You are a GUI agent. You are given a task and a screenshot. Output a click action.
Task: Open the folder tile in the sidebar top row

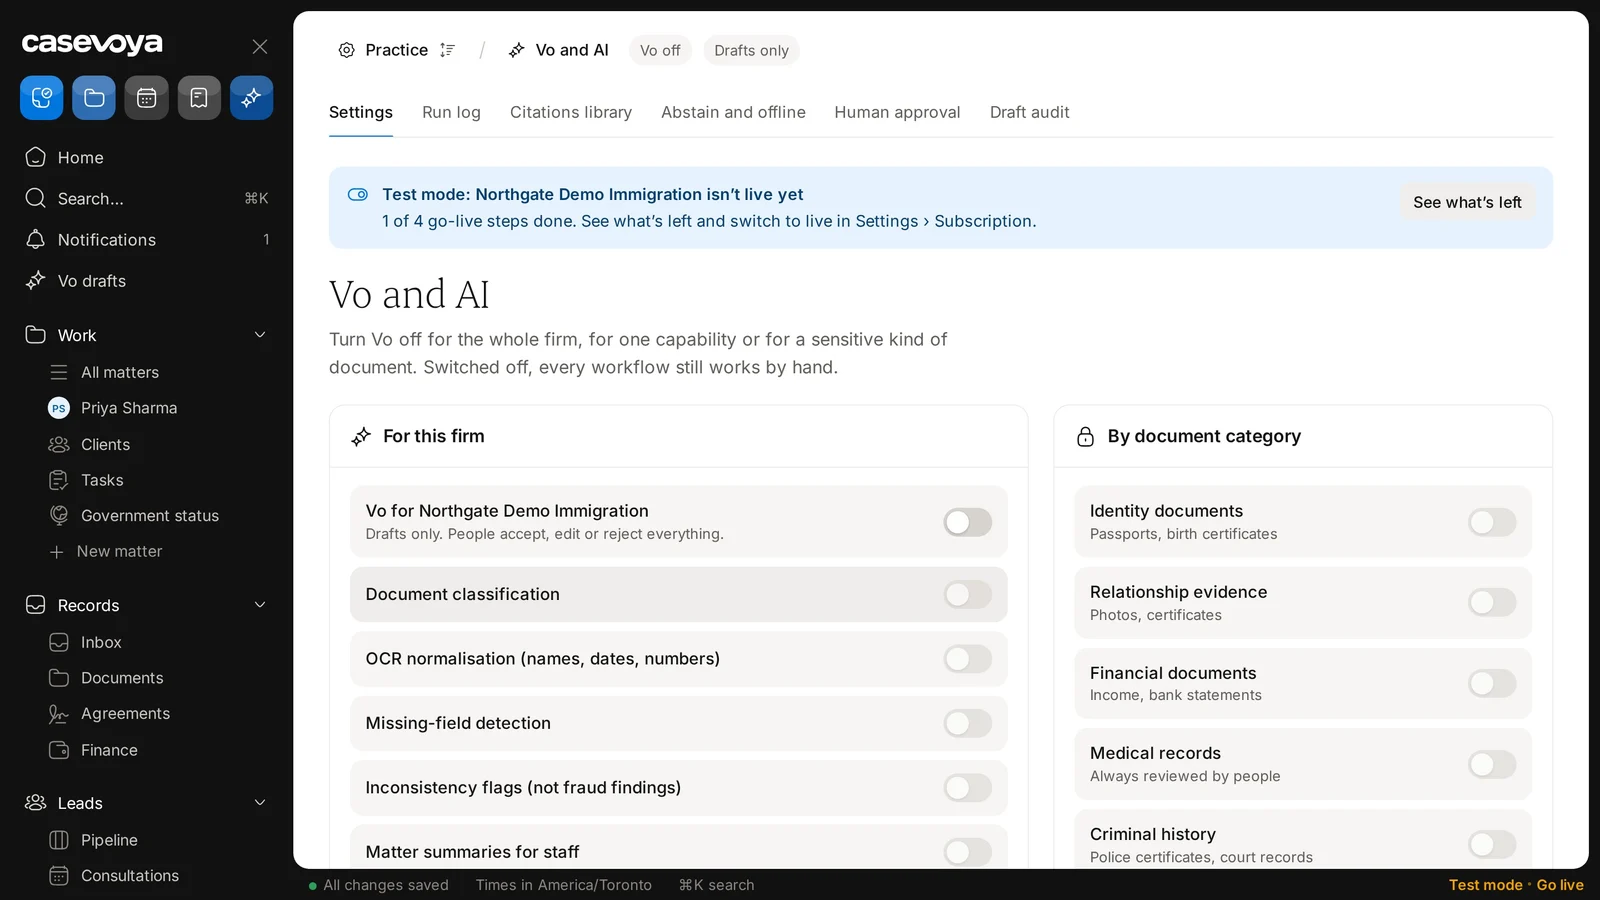pos(94,98)
